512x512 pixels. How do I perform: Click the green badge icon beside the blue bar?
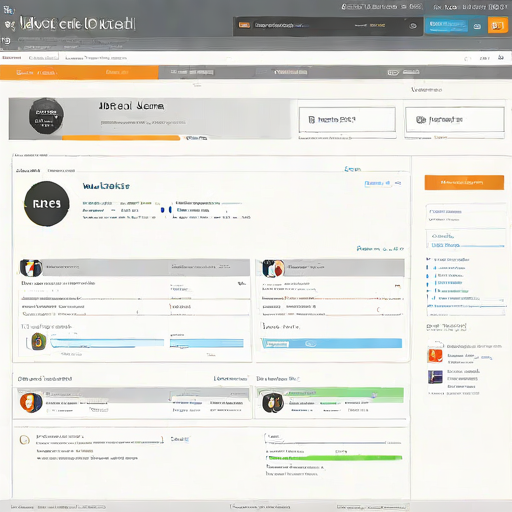[x=39, y=341]
